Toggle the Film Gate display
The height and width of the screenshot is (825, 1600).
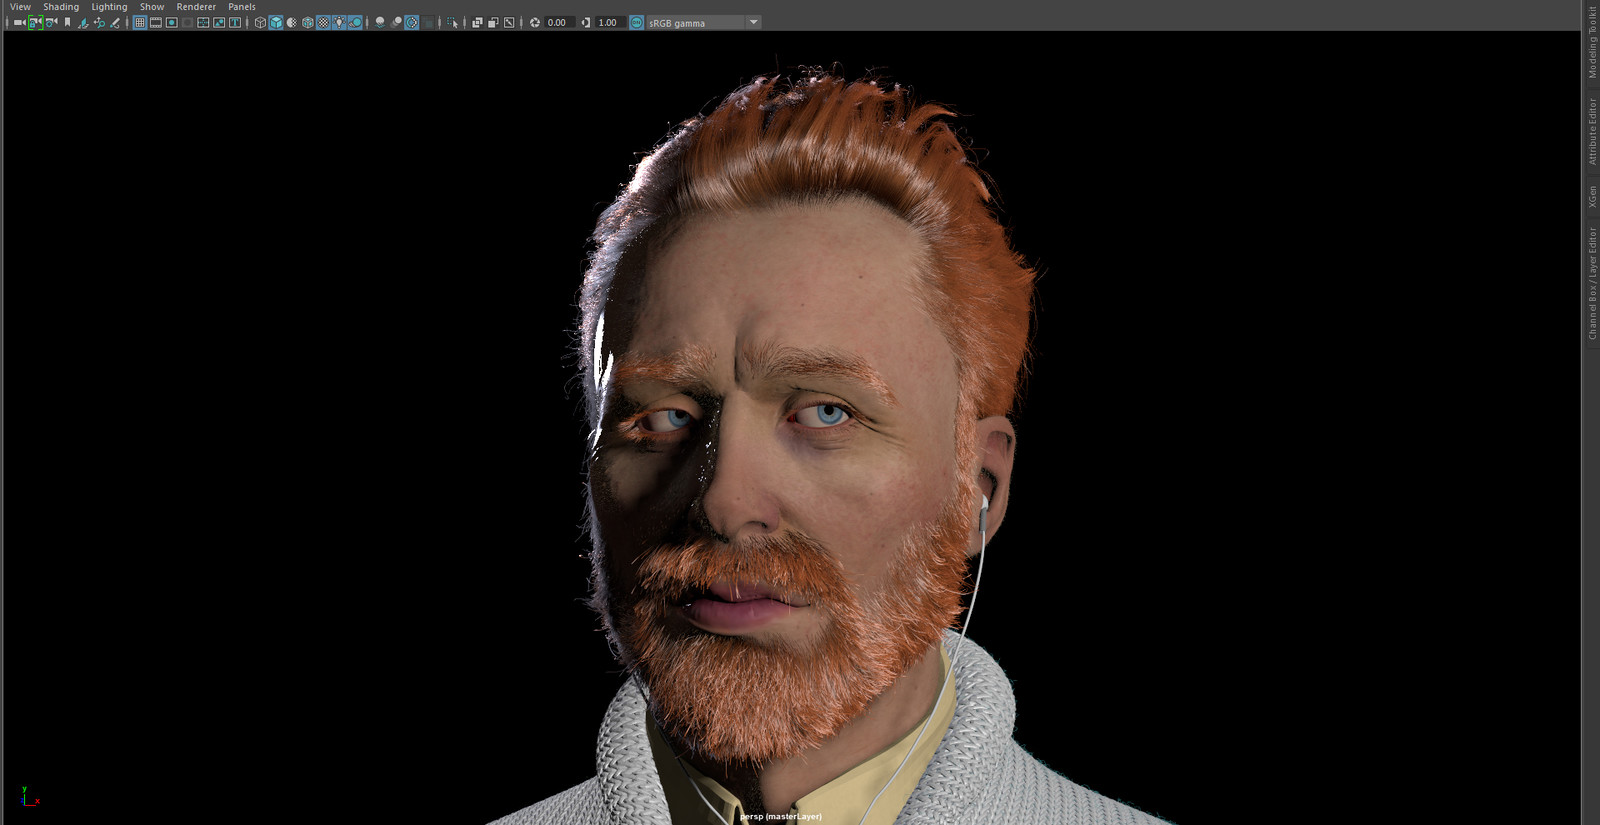point(156,22)
